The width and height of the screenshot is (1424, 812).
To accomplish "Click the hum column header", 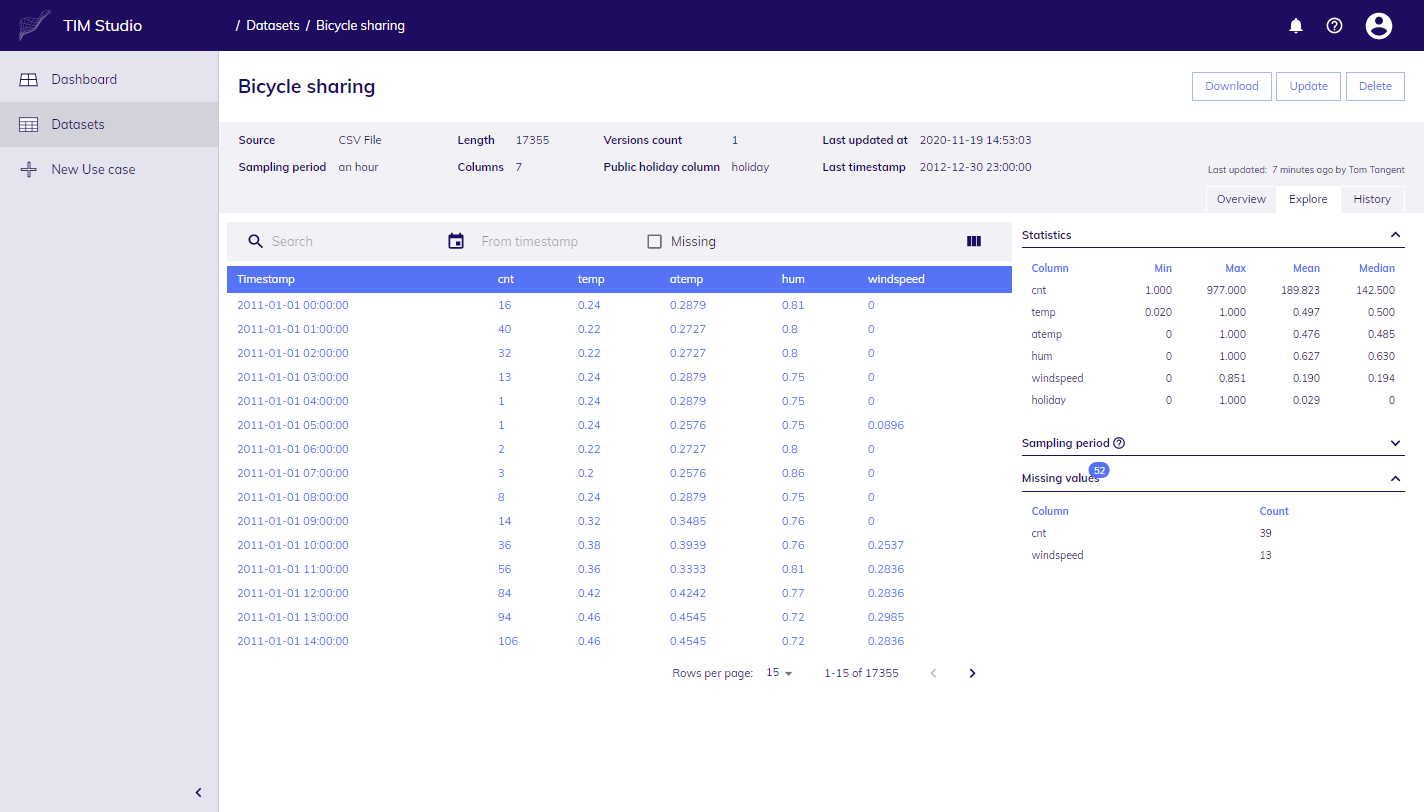I will [x=793, y=279].
